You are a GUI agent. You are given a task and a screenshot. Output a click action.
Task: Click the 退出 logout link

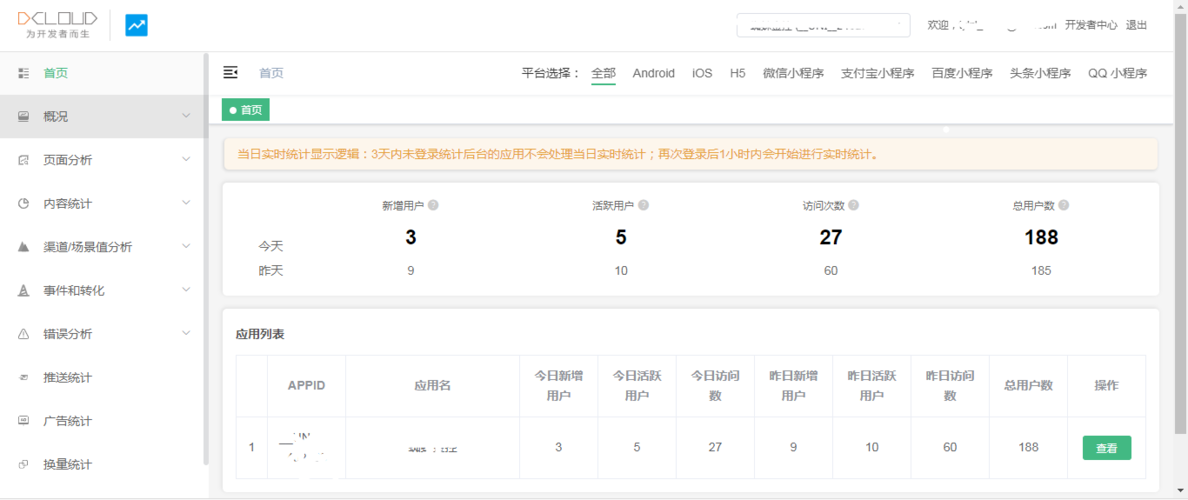1137,25
